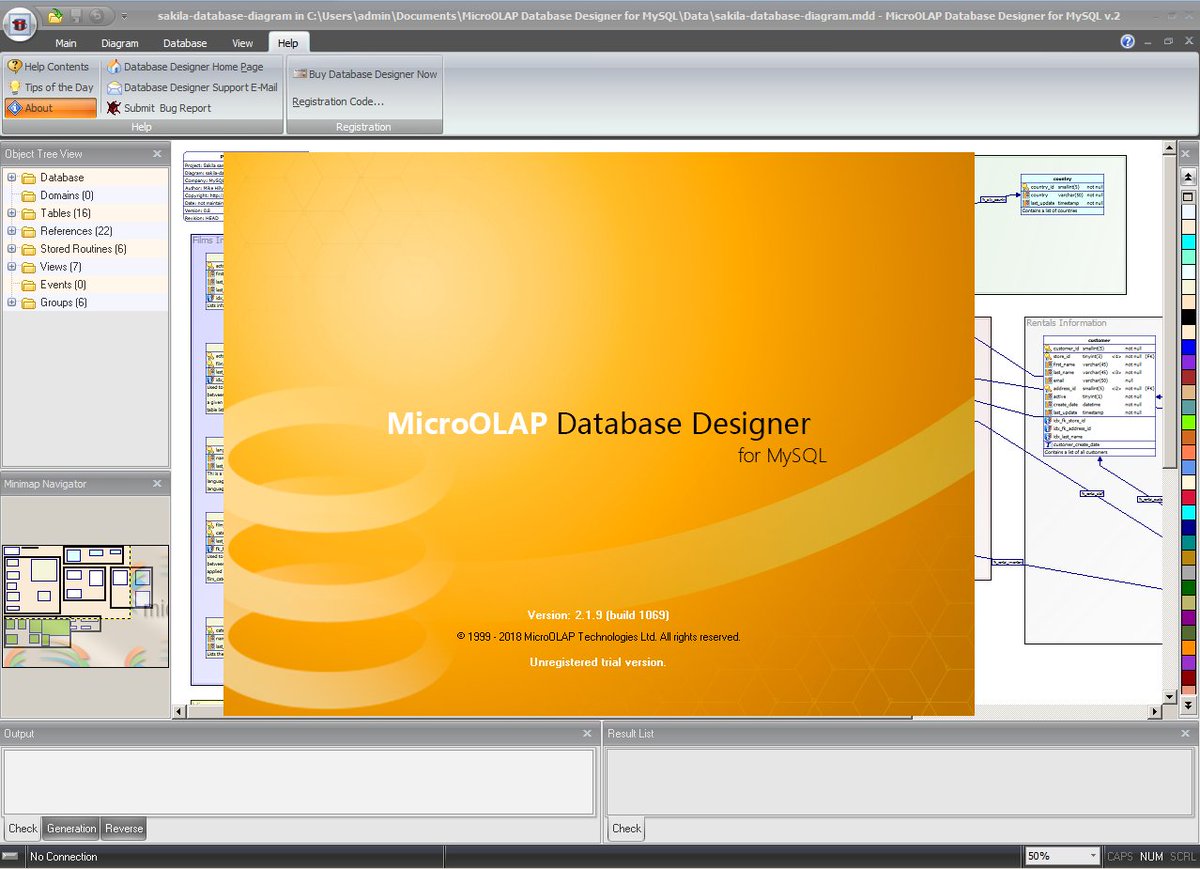This screenshot has height=869, width=1200.
Task: Click the blue help question mark icon
Action: pyautogui.click(x=1127, y=42)
